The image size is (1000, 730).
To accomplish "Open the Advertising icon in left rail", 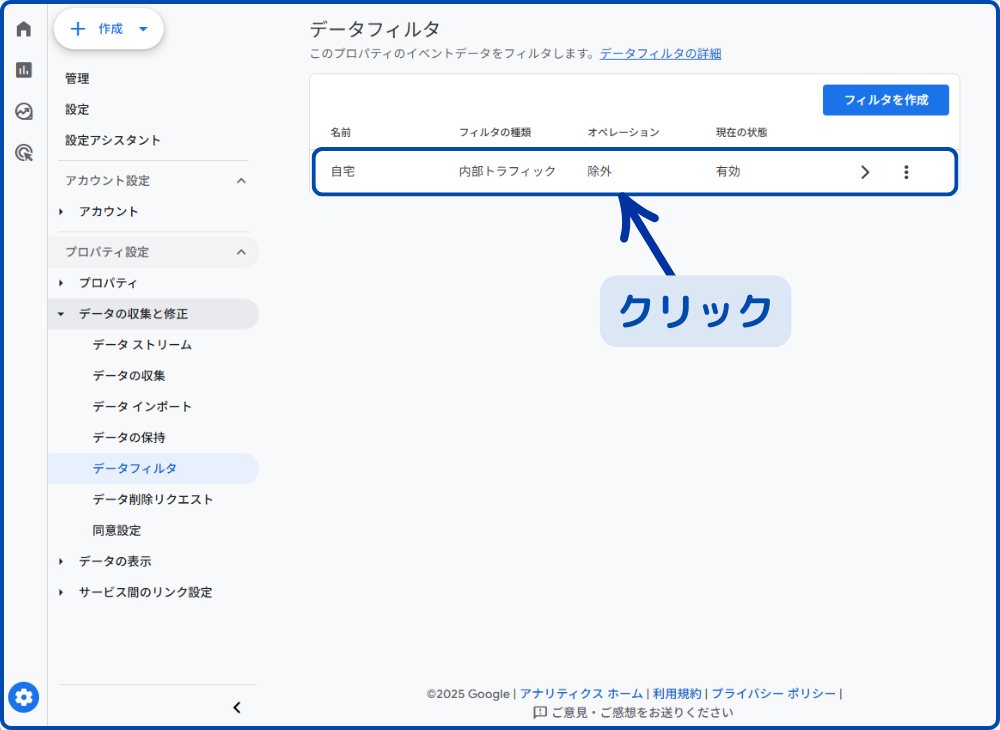I will click(x=24, y=153).
